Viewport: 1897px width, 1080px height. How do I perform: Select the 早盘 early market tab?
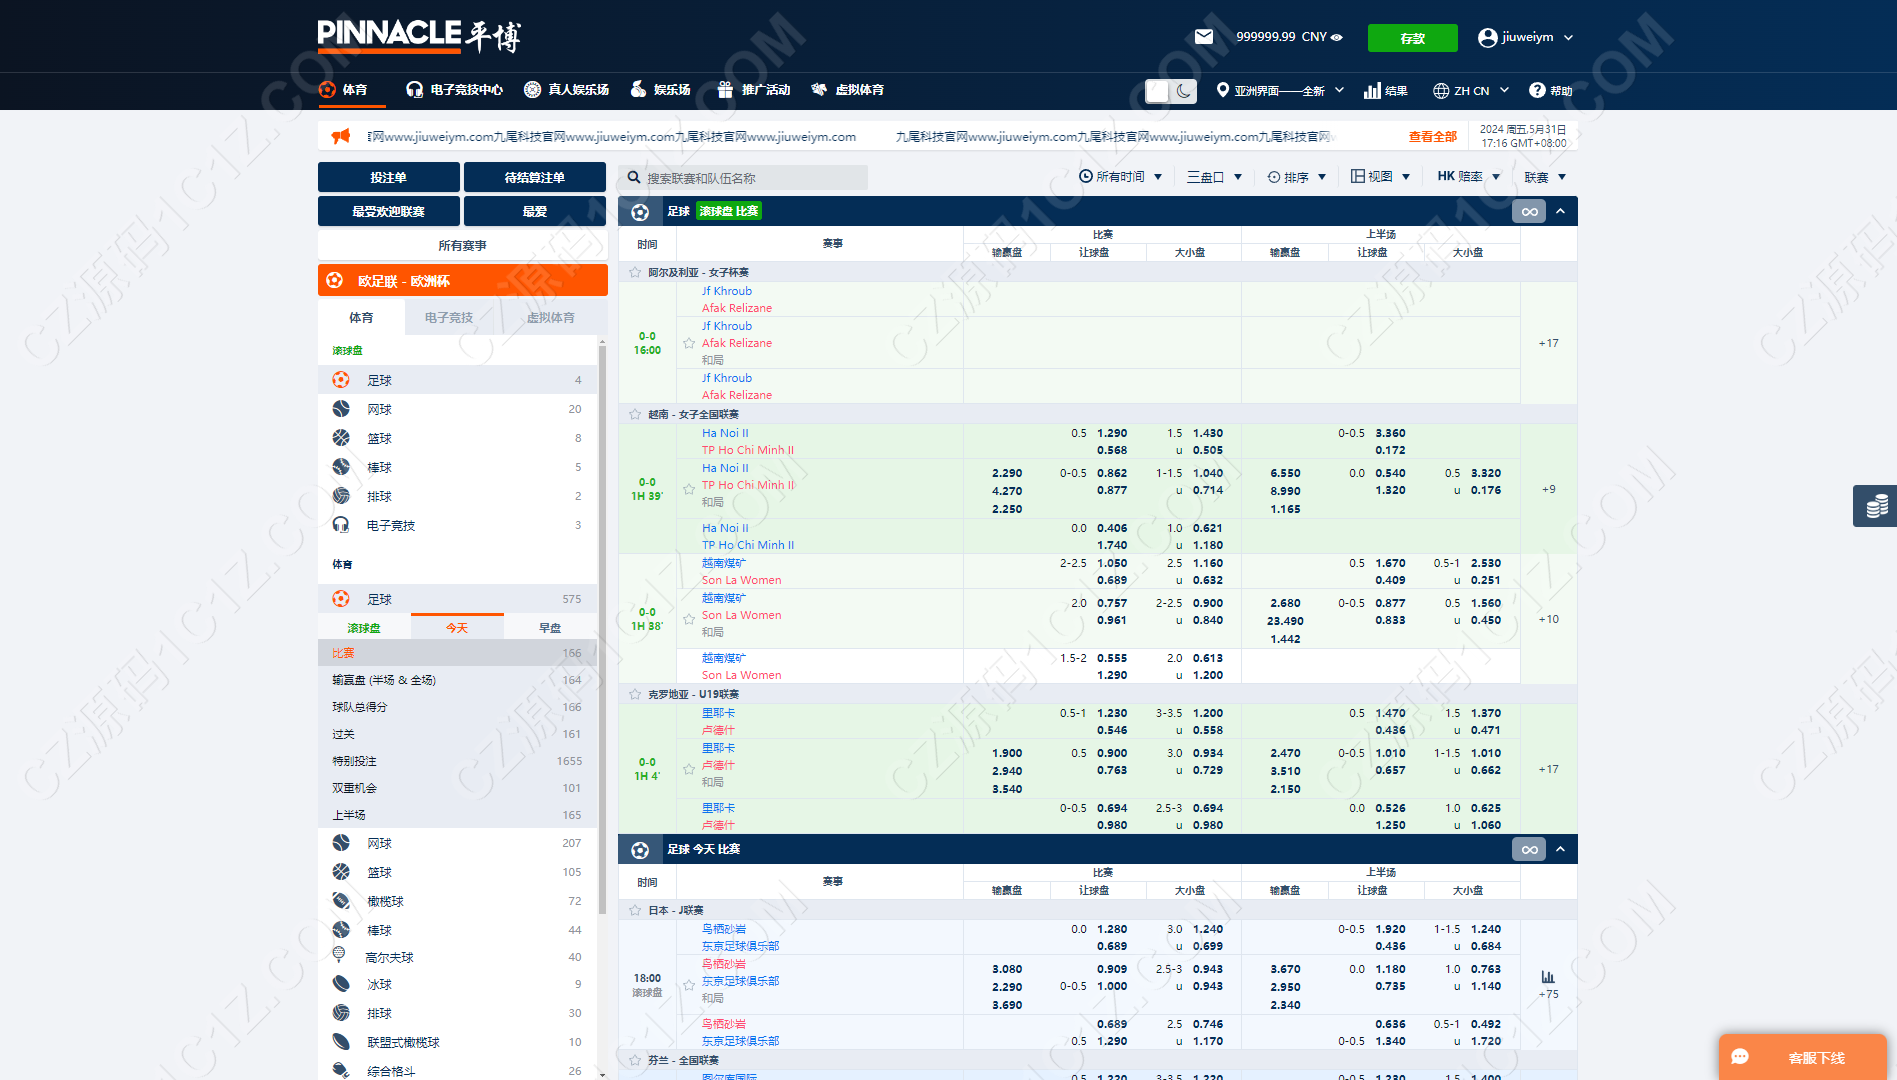tap(550, 628)
